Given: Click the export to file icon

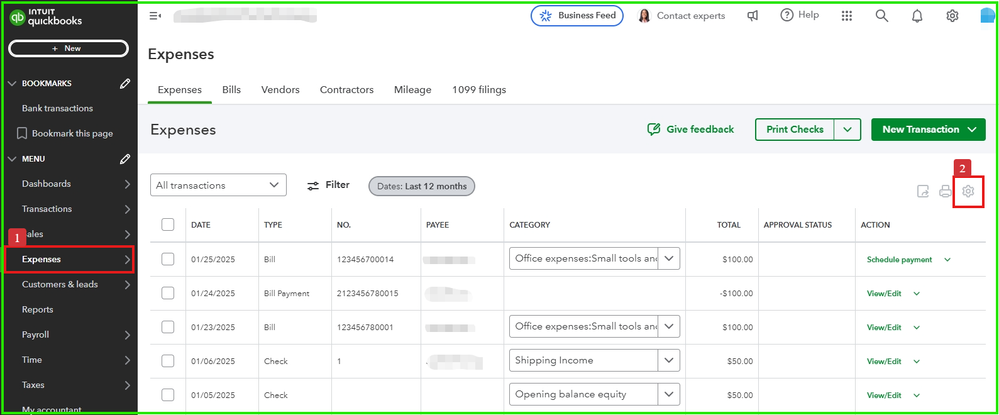Looking at the screenshot, I should pos(923,192).
